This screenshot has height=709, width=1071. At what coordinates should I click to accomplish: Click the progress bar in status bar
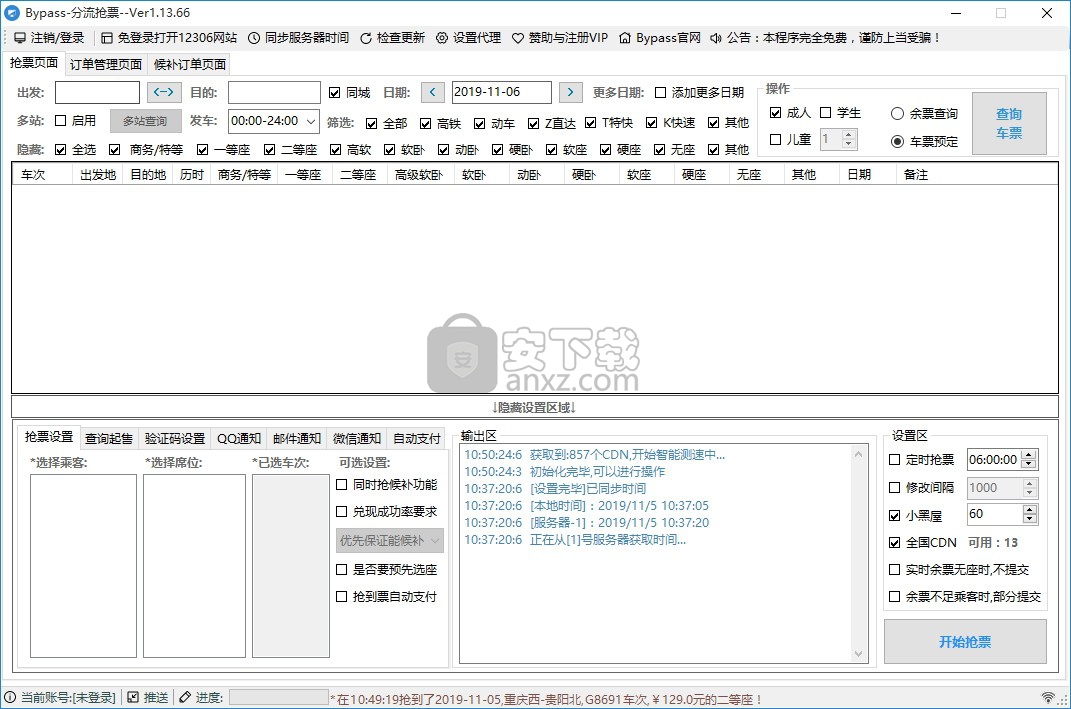point(279,697)
